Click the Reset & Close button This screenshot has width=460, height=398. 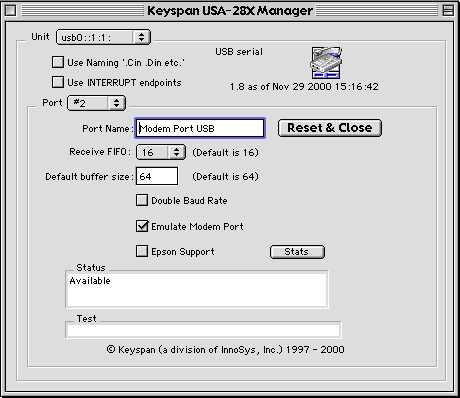click(x=330, y=128)
